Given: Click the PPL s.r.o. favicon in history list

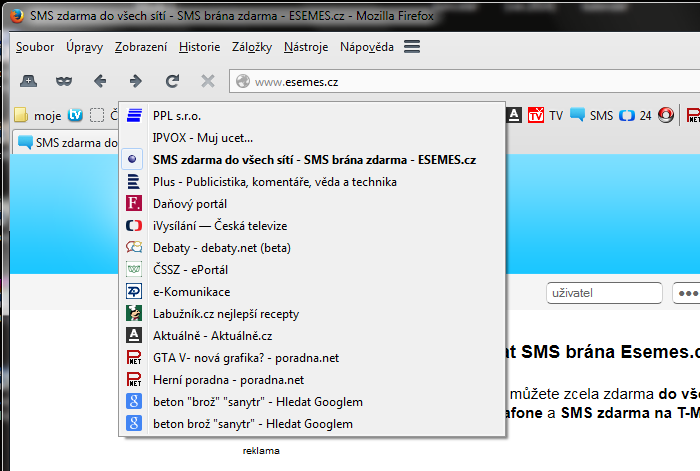Looking at the screenshot, I should click(x=134, y=115).
